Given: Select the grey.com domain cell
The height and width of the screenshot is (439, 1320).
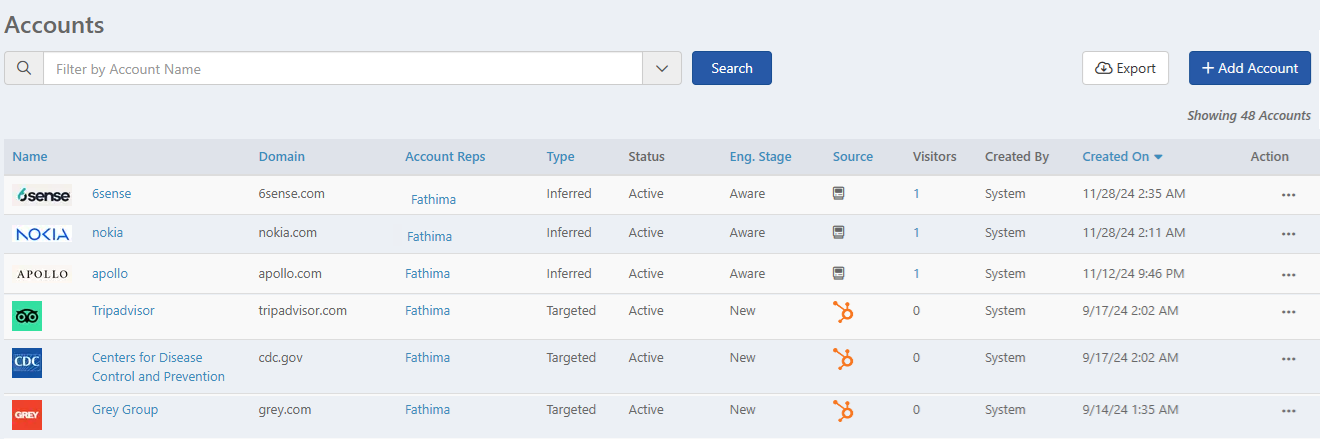Looking at the screenshot, I should coord(285,410).
